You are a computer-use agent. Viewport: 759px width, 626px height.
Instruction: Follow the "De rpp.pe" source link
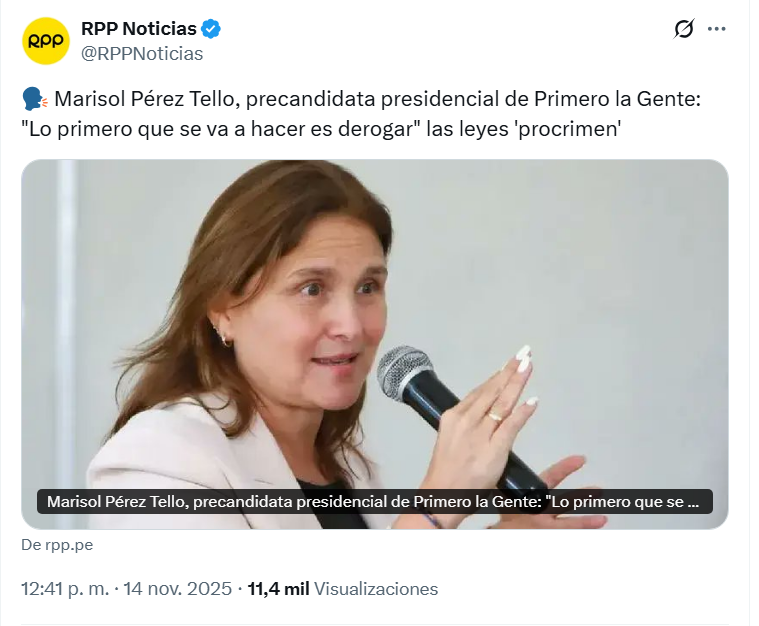coord(57,545)
